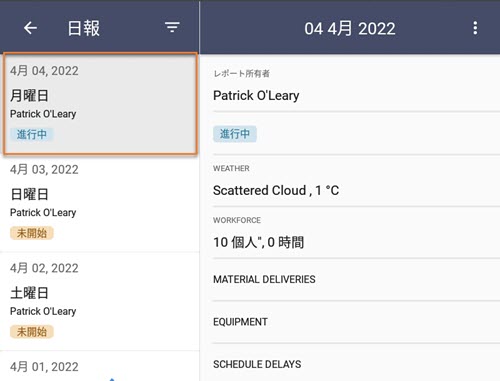Open the 4月 03, 2022 日曜日 report
Viewport: 500px width, 381px height.
[x=100, y=203]
